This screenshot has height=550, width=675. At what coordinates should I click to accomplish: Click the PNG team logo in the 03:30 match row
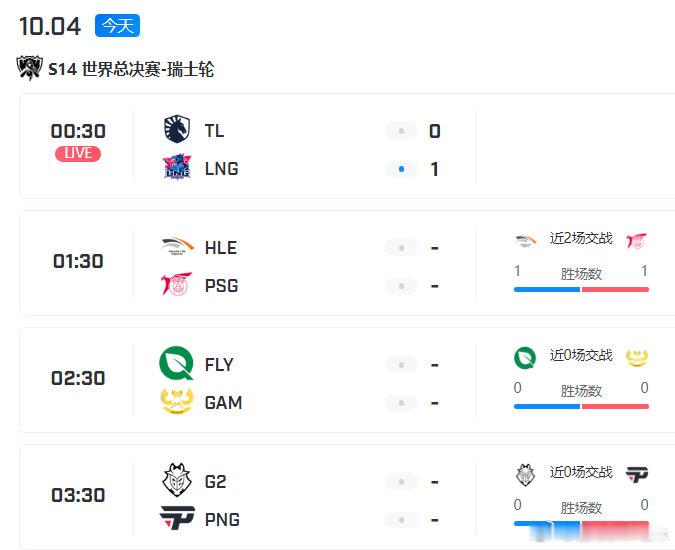pyautogui.click(x=177, y=518)
